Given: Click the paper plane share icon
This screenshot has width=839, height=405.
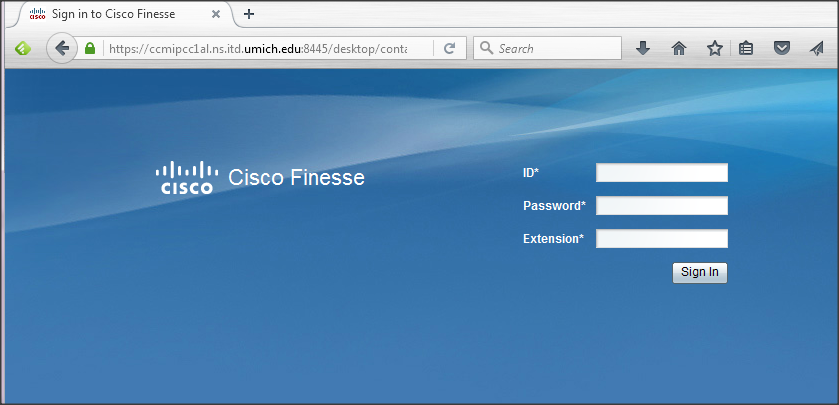Looking at the screenshot, I should [817, 49].
